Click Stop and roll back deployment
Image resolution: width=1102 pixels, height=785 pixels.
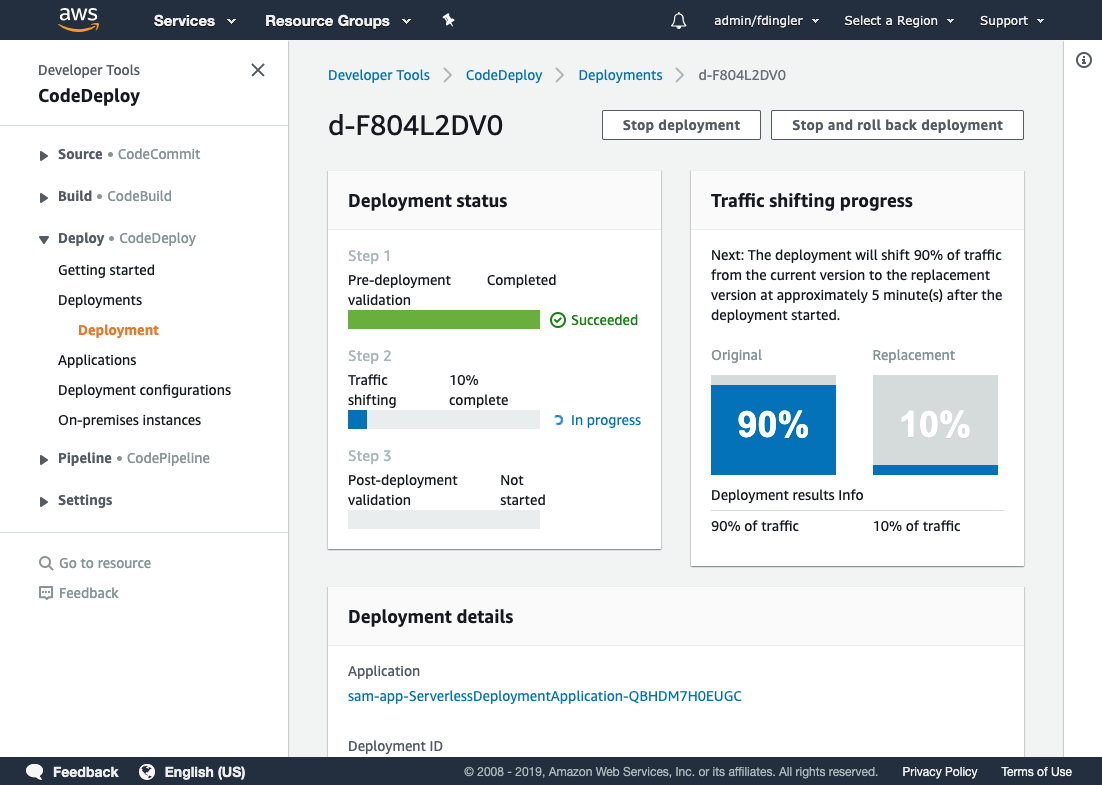tap(897, 125)
